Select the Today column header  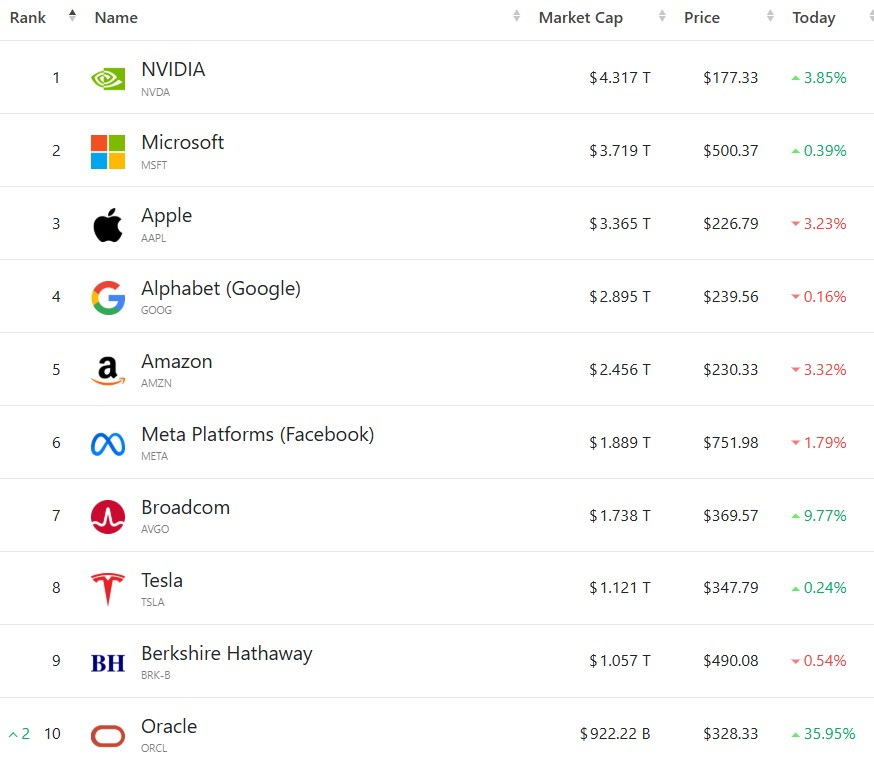pos(814,18)
